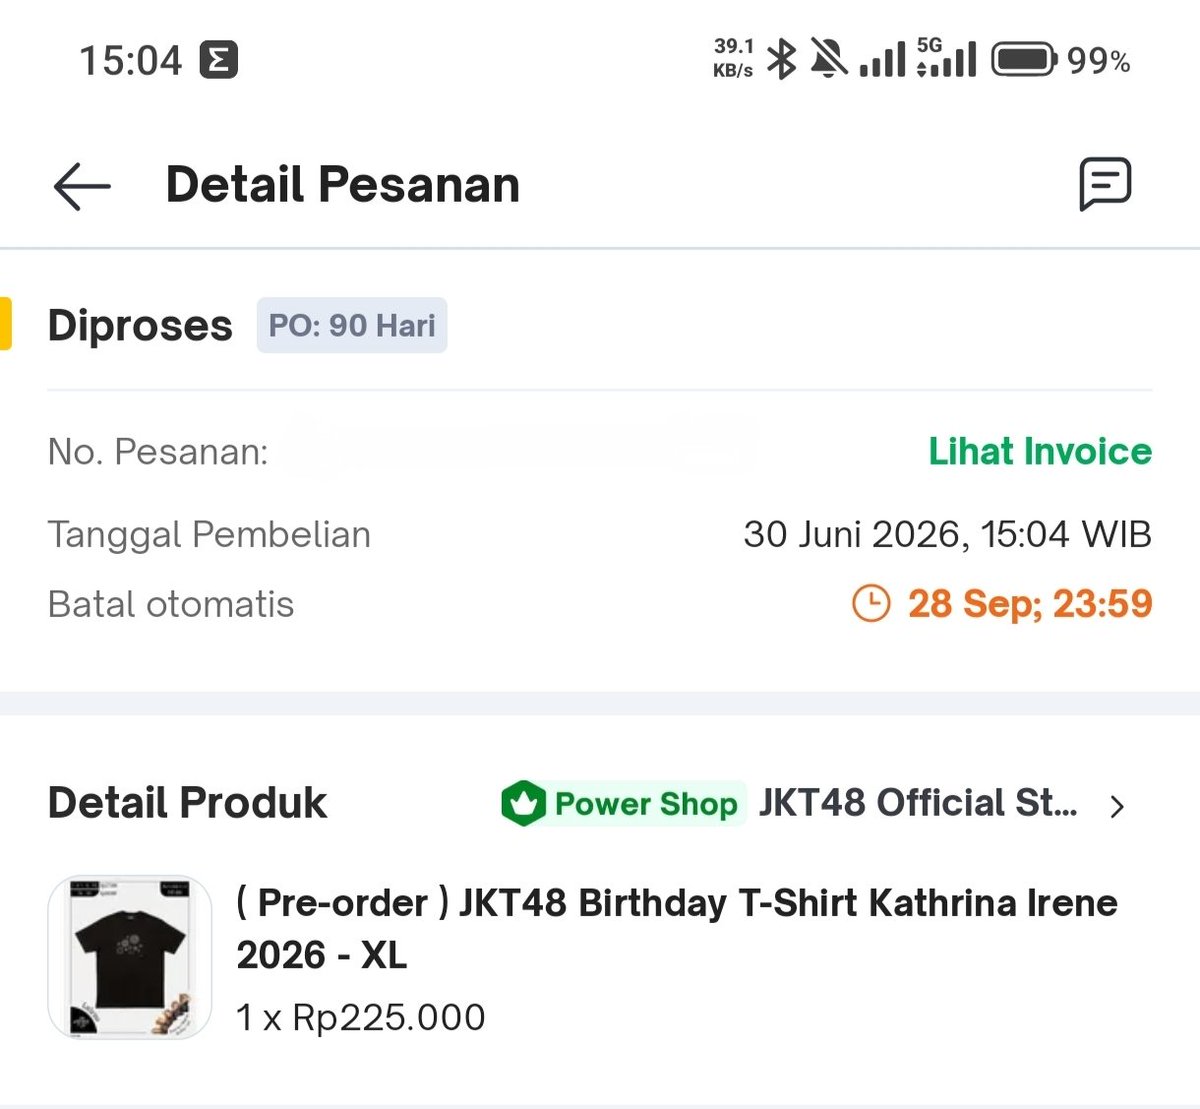Open the black T-shirt product thumbnail
This screenshot has width=1200, height=1109.
click(x=130, y=957)
